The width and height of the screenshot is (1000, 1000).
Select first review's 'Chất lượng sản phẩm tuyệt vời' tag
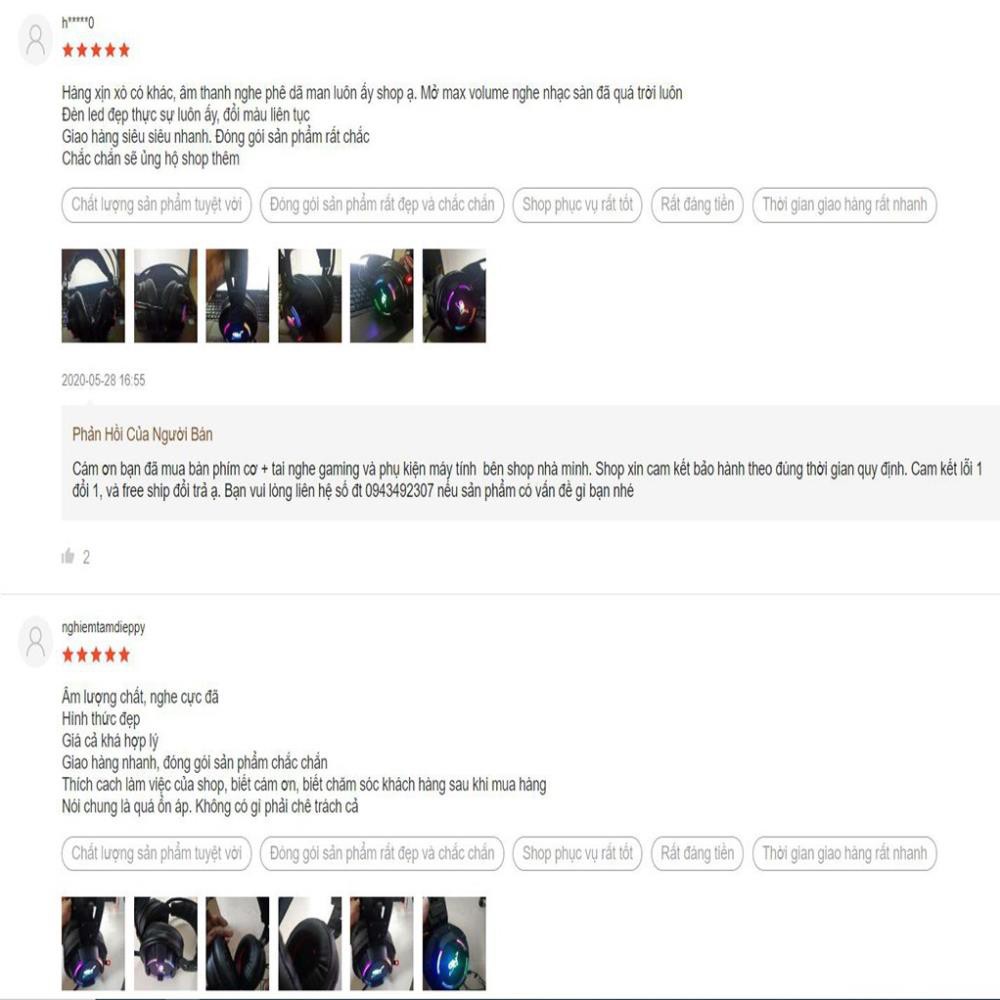point(156,205)
